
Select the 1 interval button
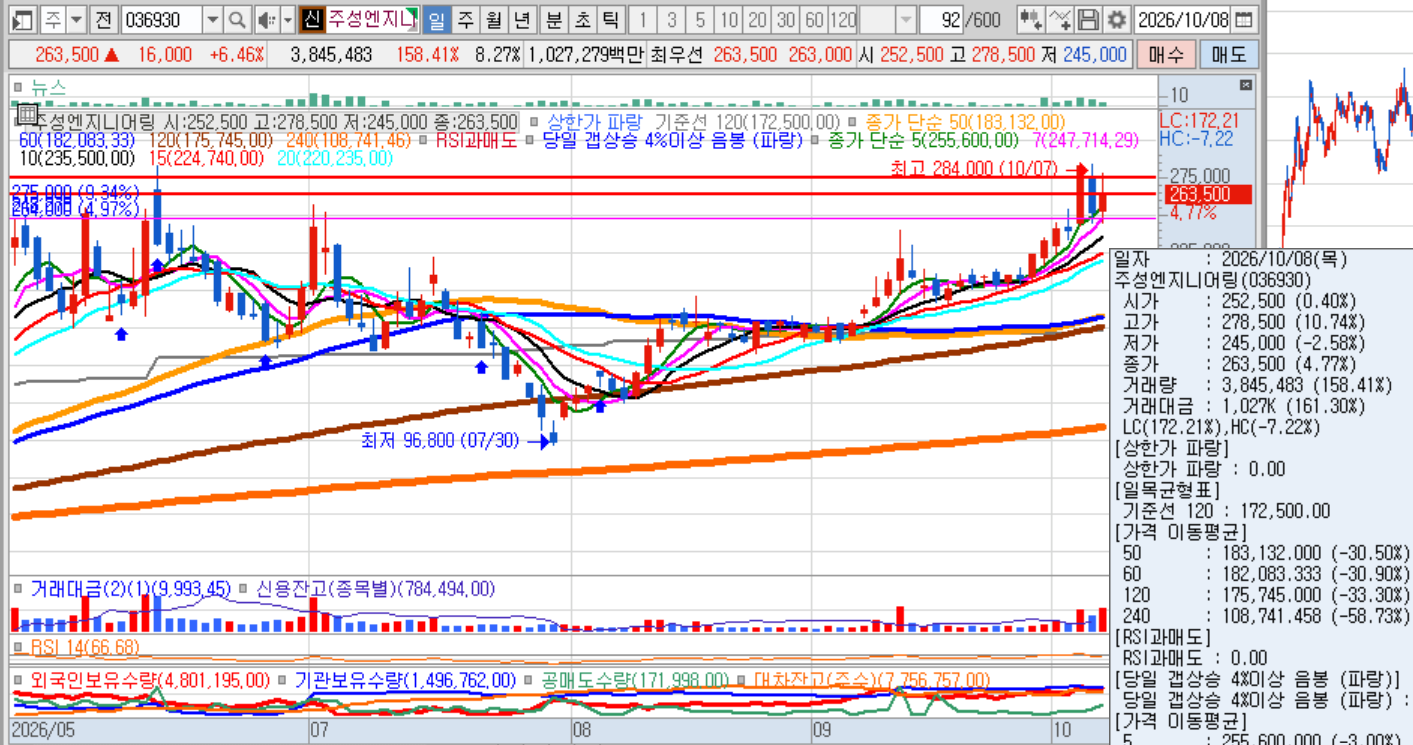coord(644,19)
